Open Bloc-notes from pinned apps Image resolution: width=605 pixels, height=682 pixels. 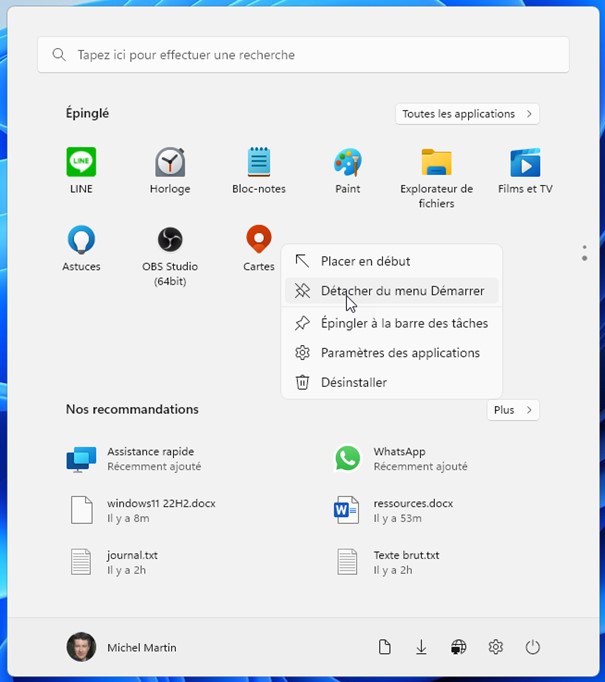tap(258, 163)
